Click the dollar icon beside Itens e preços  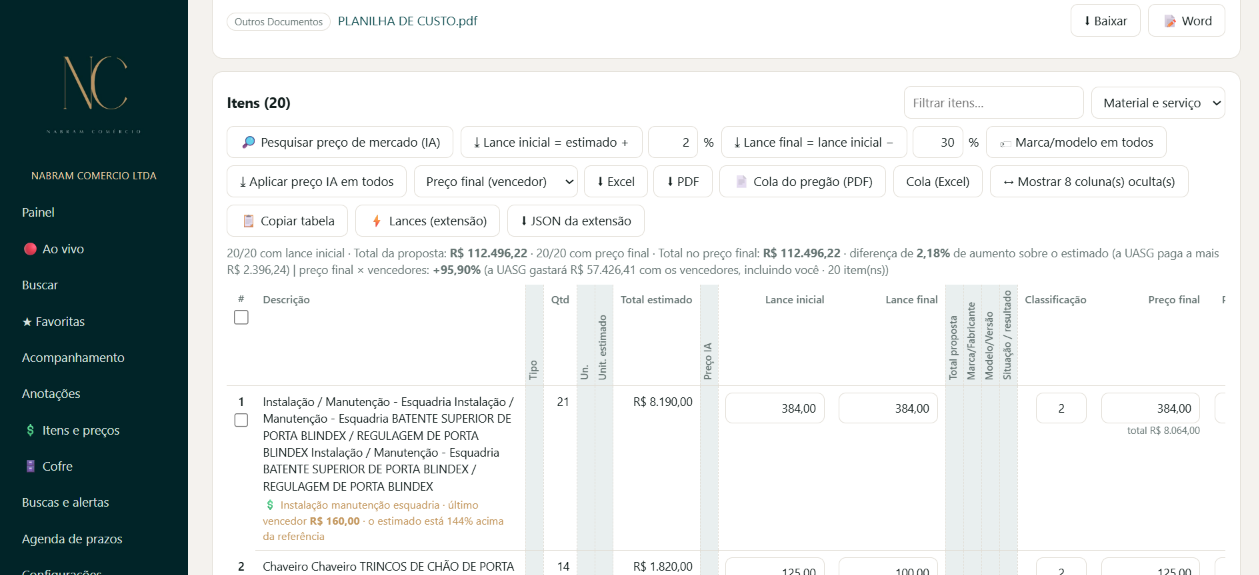click(x=30, y=431)
